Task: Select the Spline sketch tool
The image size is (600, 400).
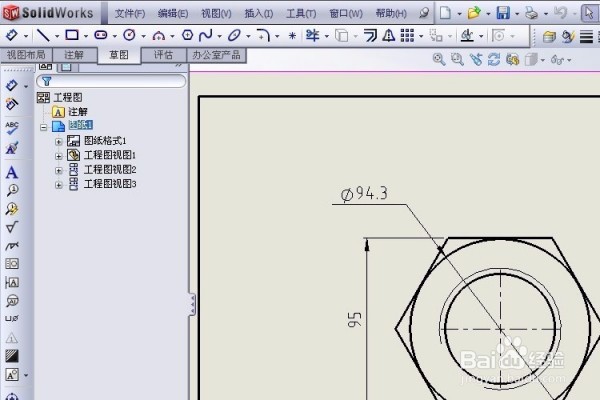Action: click(x=206, y=36)
